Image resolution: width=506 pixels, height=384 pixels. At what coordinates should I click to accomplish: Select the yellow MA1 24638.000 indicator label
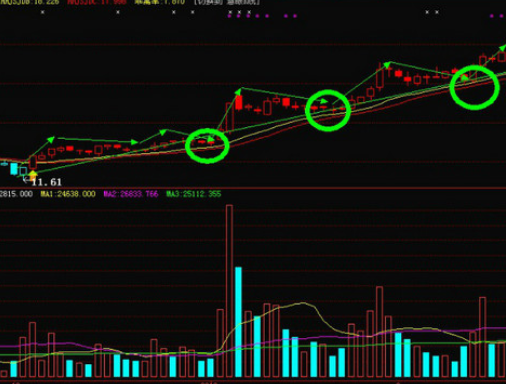coord(68,194)
